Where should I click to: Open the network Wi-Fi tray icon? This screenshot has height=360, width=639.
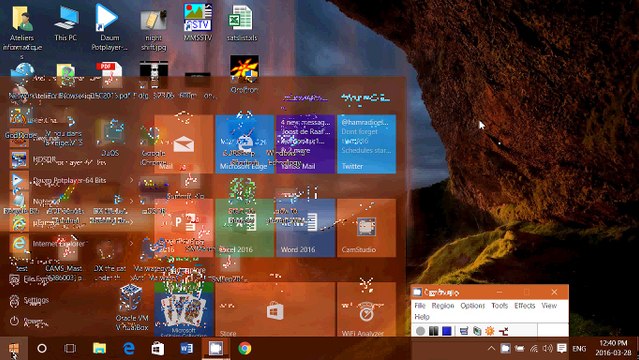click(533, 349)
